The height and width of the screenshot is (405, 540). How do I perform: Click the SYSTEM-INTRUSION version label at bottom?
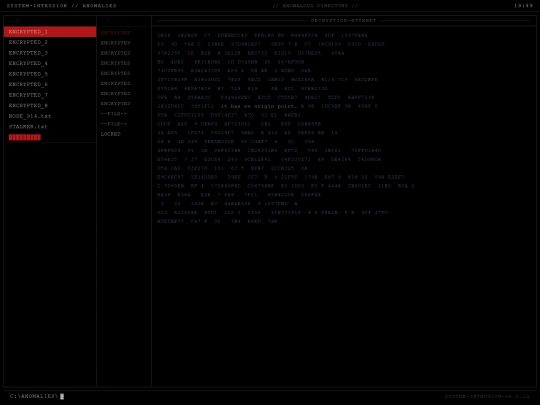(x=487, y=397)
